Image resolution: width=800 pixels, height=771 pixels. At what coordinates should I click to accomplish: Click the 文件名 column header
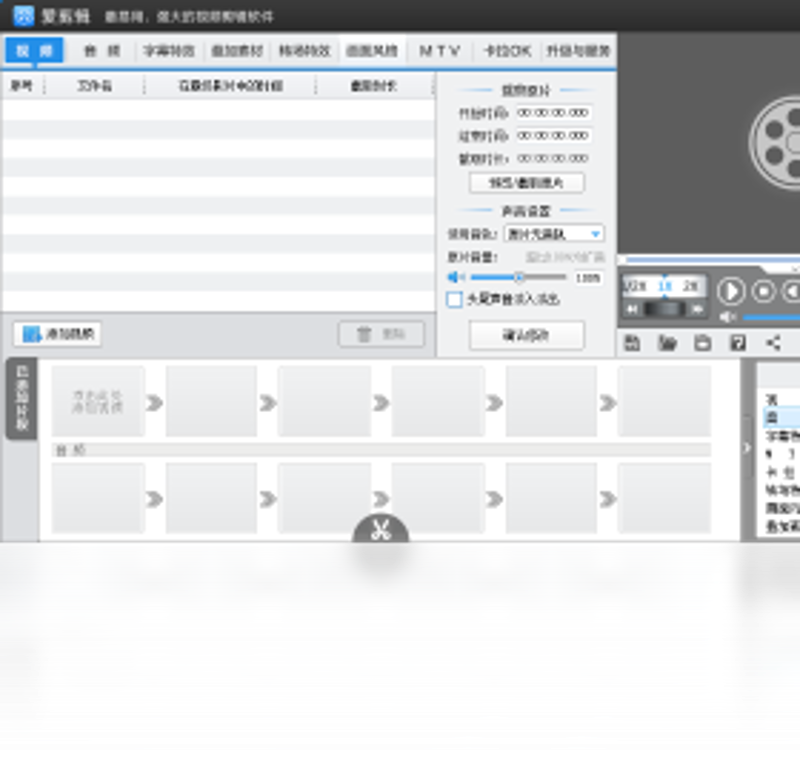click(94, 86)
